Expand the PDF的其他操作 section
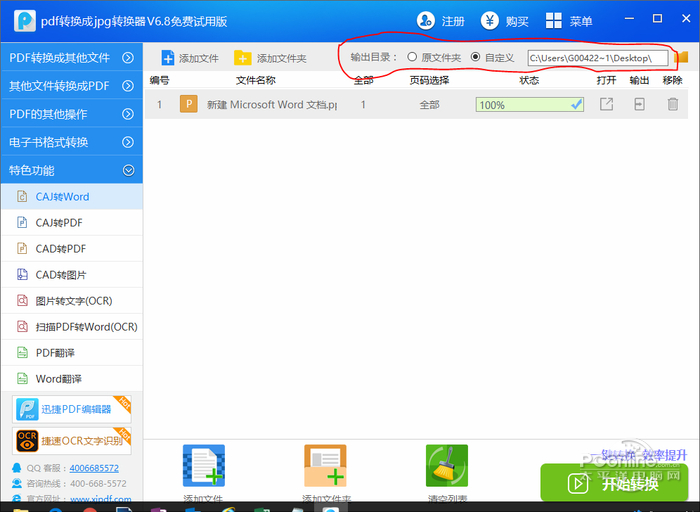 coord(71,114)
